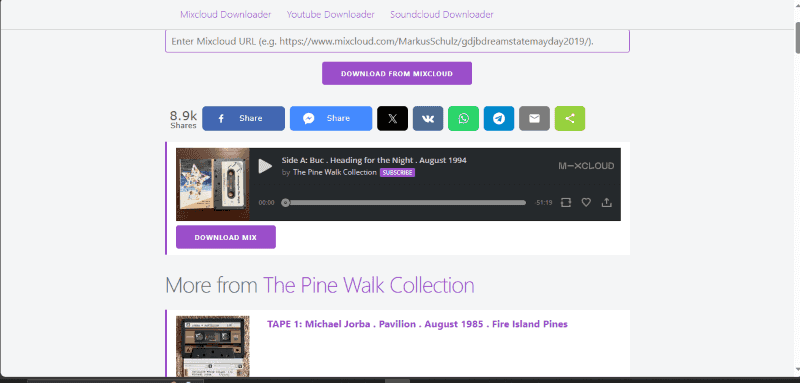This screenshot has height=383, width=800.
Task: Favorite the mix with the heart icon
Action: coord(586,202)
